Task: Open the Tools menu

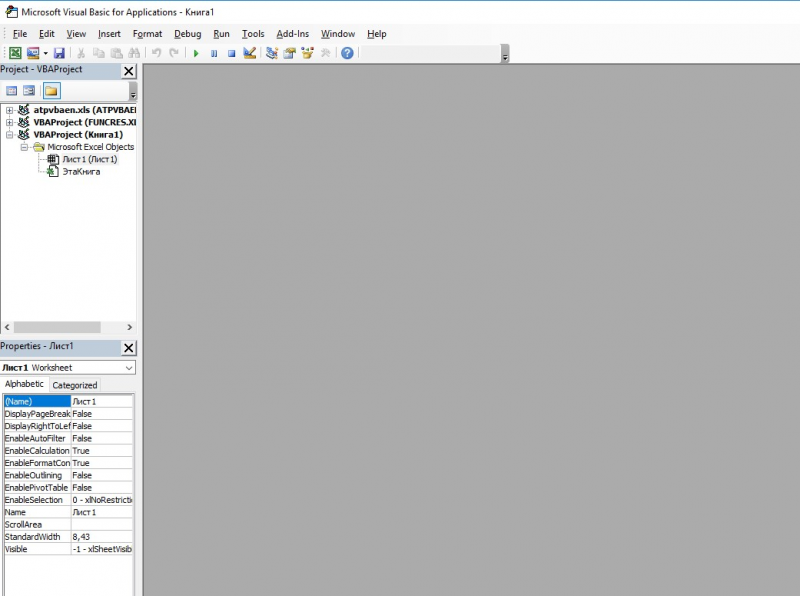Action: (x=253, y=34)
